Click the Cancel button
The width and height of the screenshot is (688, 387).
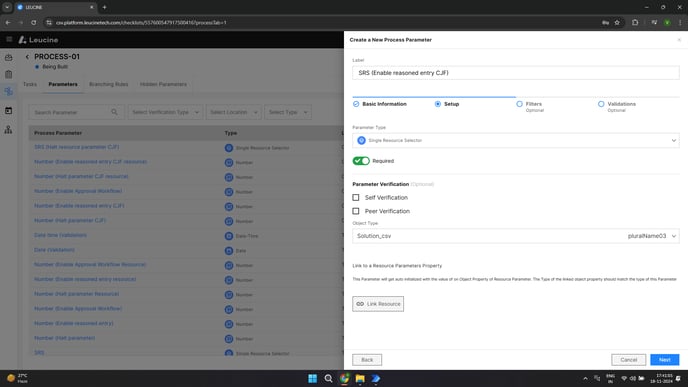click(628, 360)
